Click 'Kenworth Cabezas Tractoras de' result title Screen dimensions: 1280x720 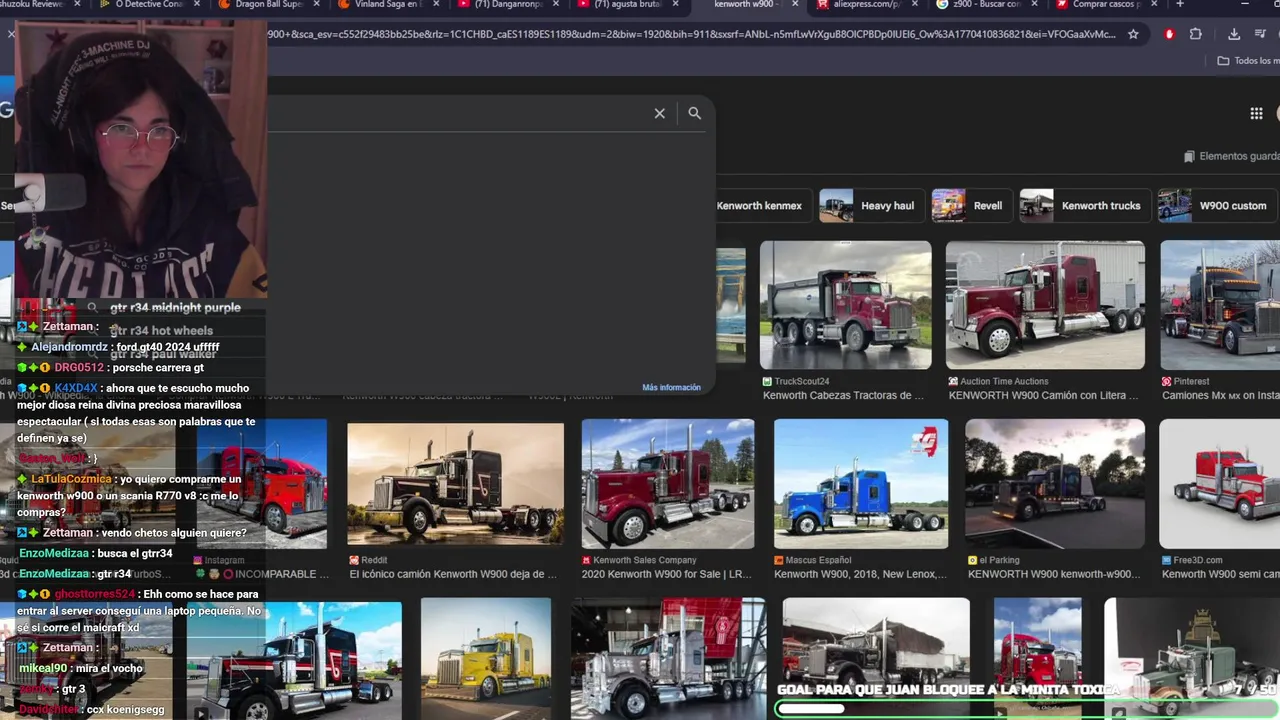point(843,396)
